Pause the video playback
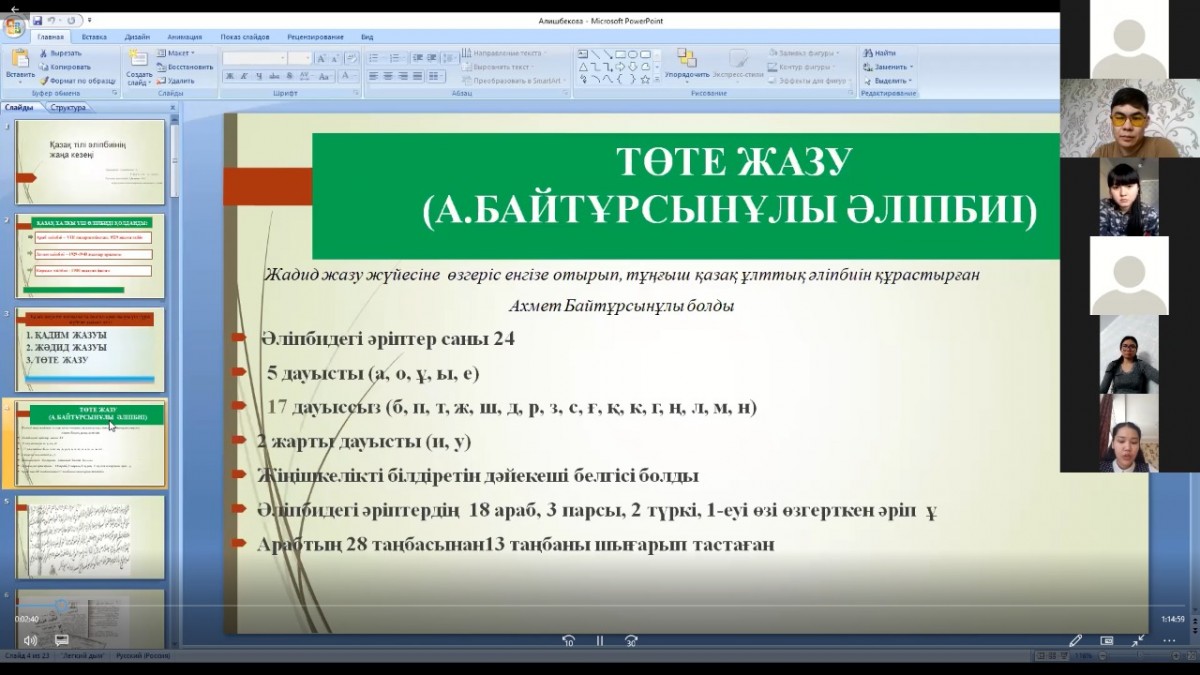 [600, 641]
